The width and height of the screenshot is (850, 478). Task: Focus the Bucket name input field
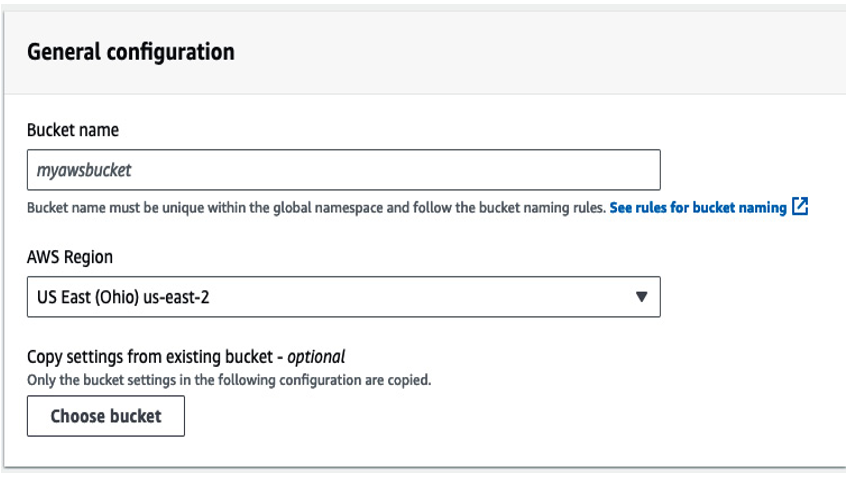click(344, 170)
